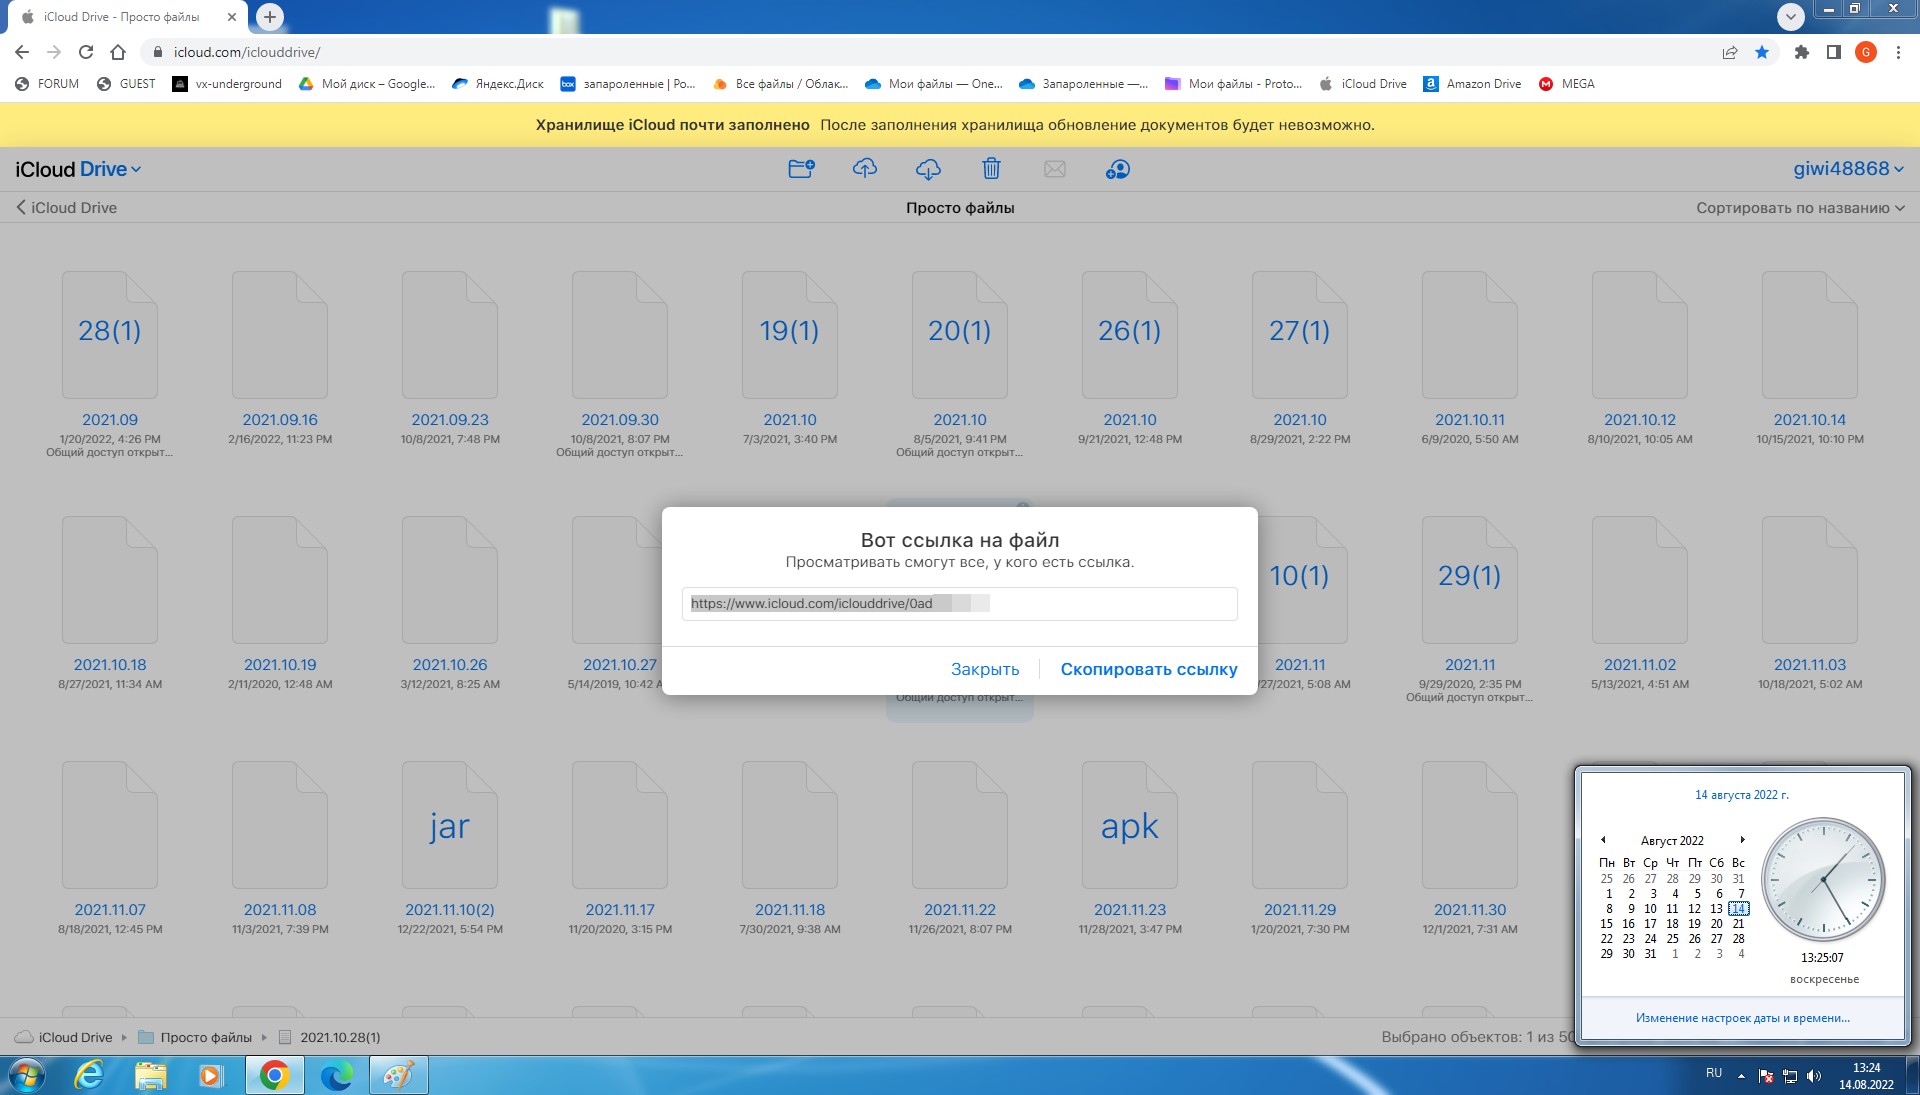The height and width of the screenshot is (1095, 1920).
Task: Click the upload file icon
Action: (865, 169)
